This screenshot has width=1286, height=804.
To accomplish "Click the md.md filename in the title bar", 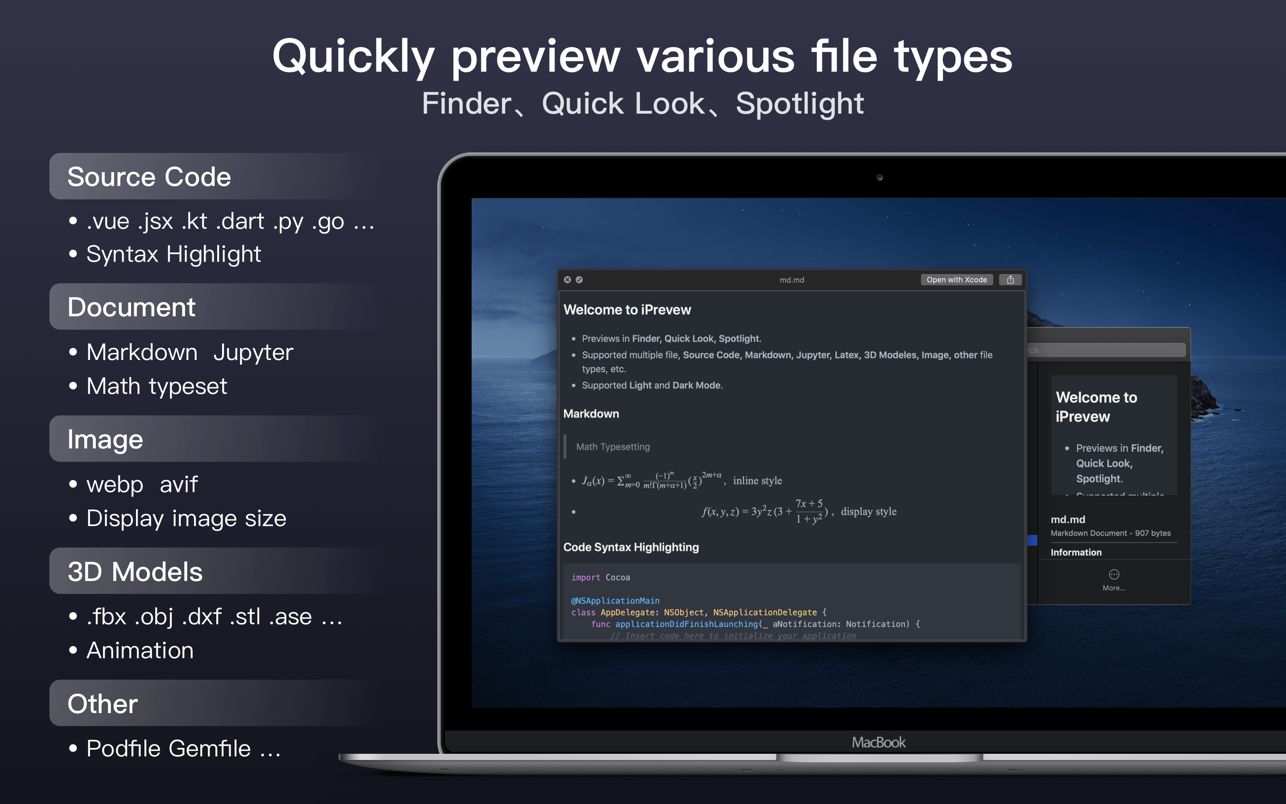I will (x=794, y=280).
